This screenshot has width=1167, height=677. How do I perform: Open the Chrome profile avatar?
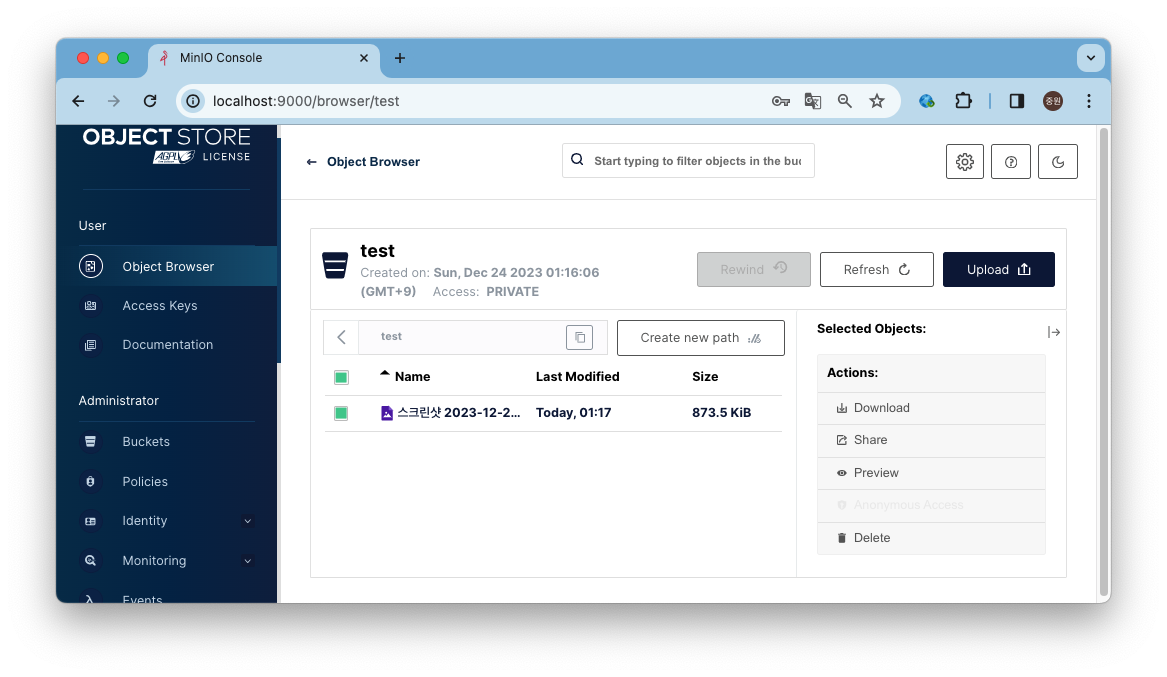(x=1052, y=101)
